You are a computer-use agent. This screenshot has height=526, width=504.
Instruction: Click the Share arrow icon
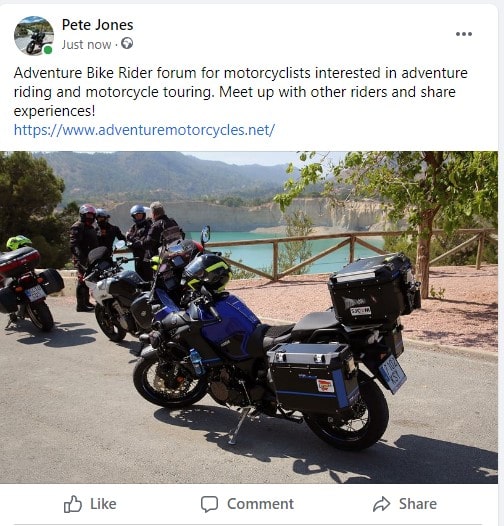coord(382,504)
